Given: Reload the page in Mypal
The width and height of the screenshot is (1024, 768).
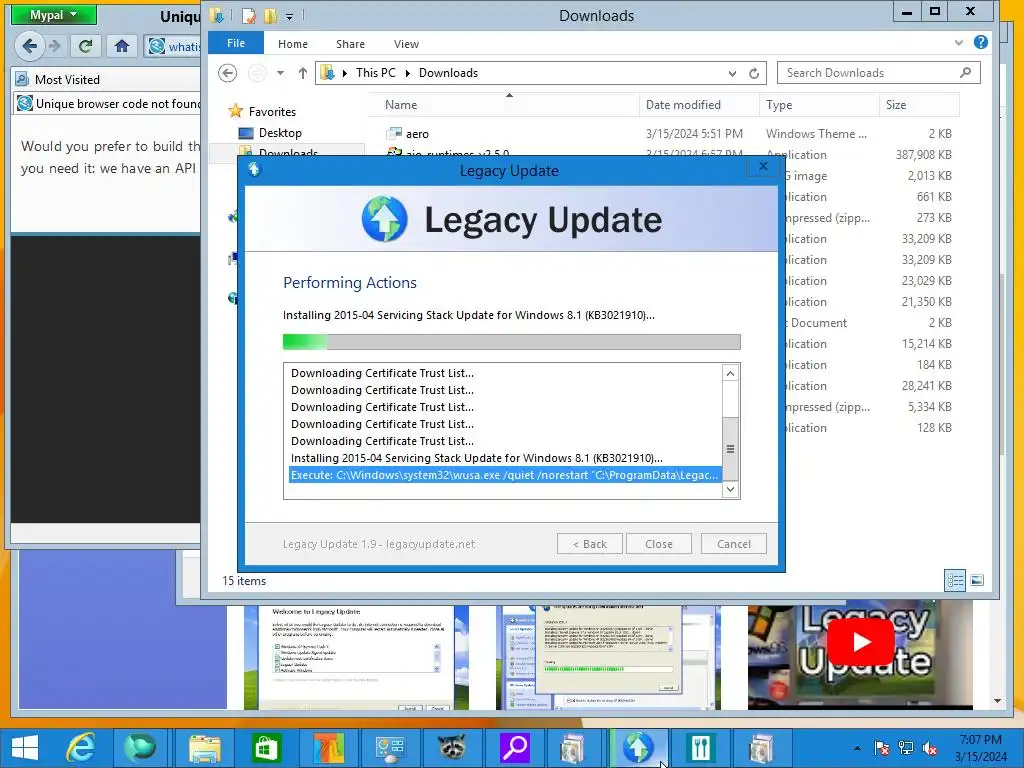Looking at the screenshot, I should [85, 46].
